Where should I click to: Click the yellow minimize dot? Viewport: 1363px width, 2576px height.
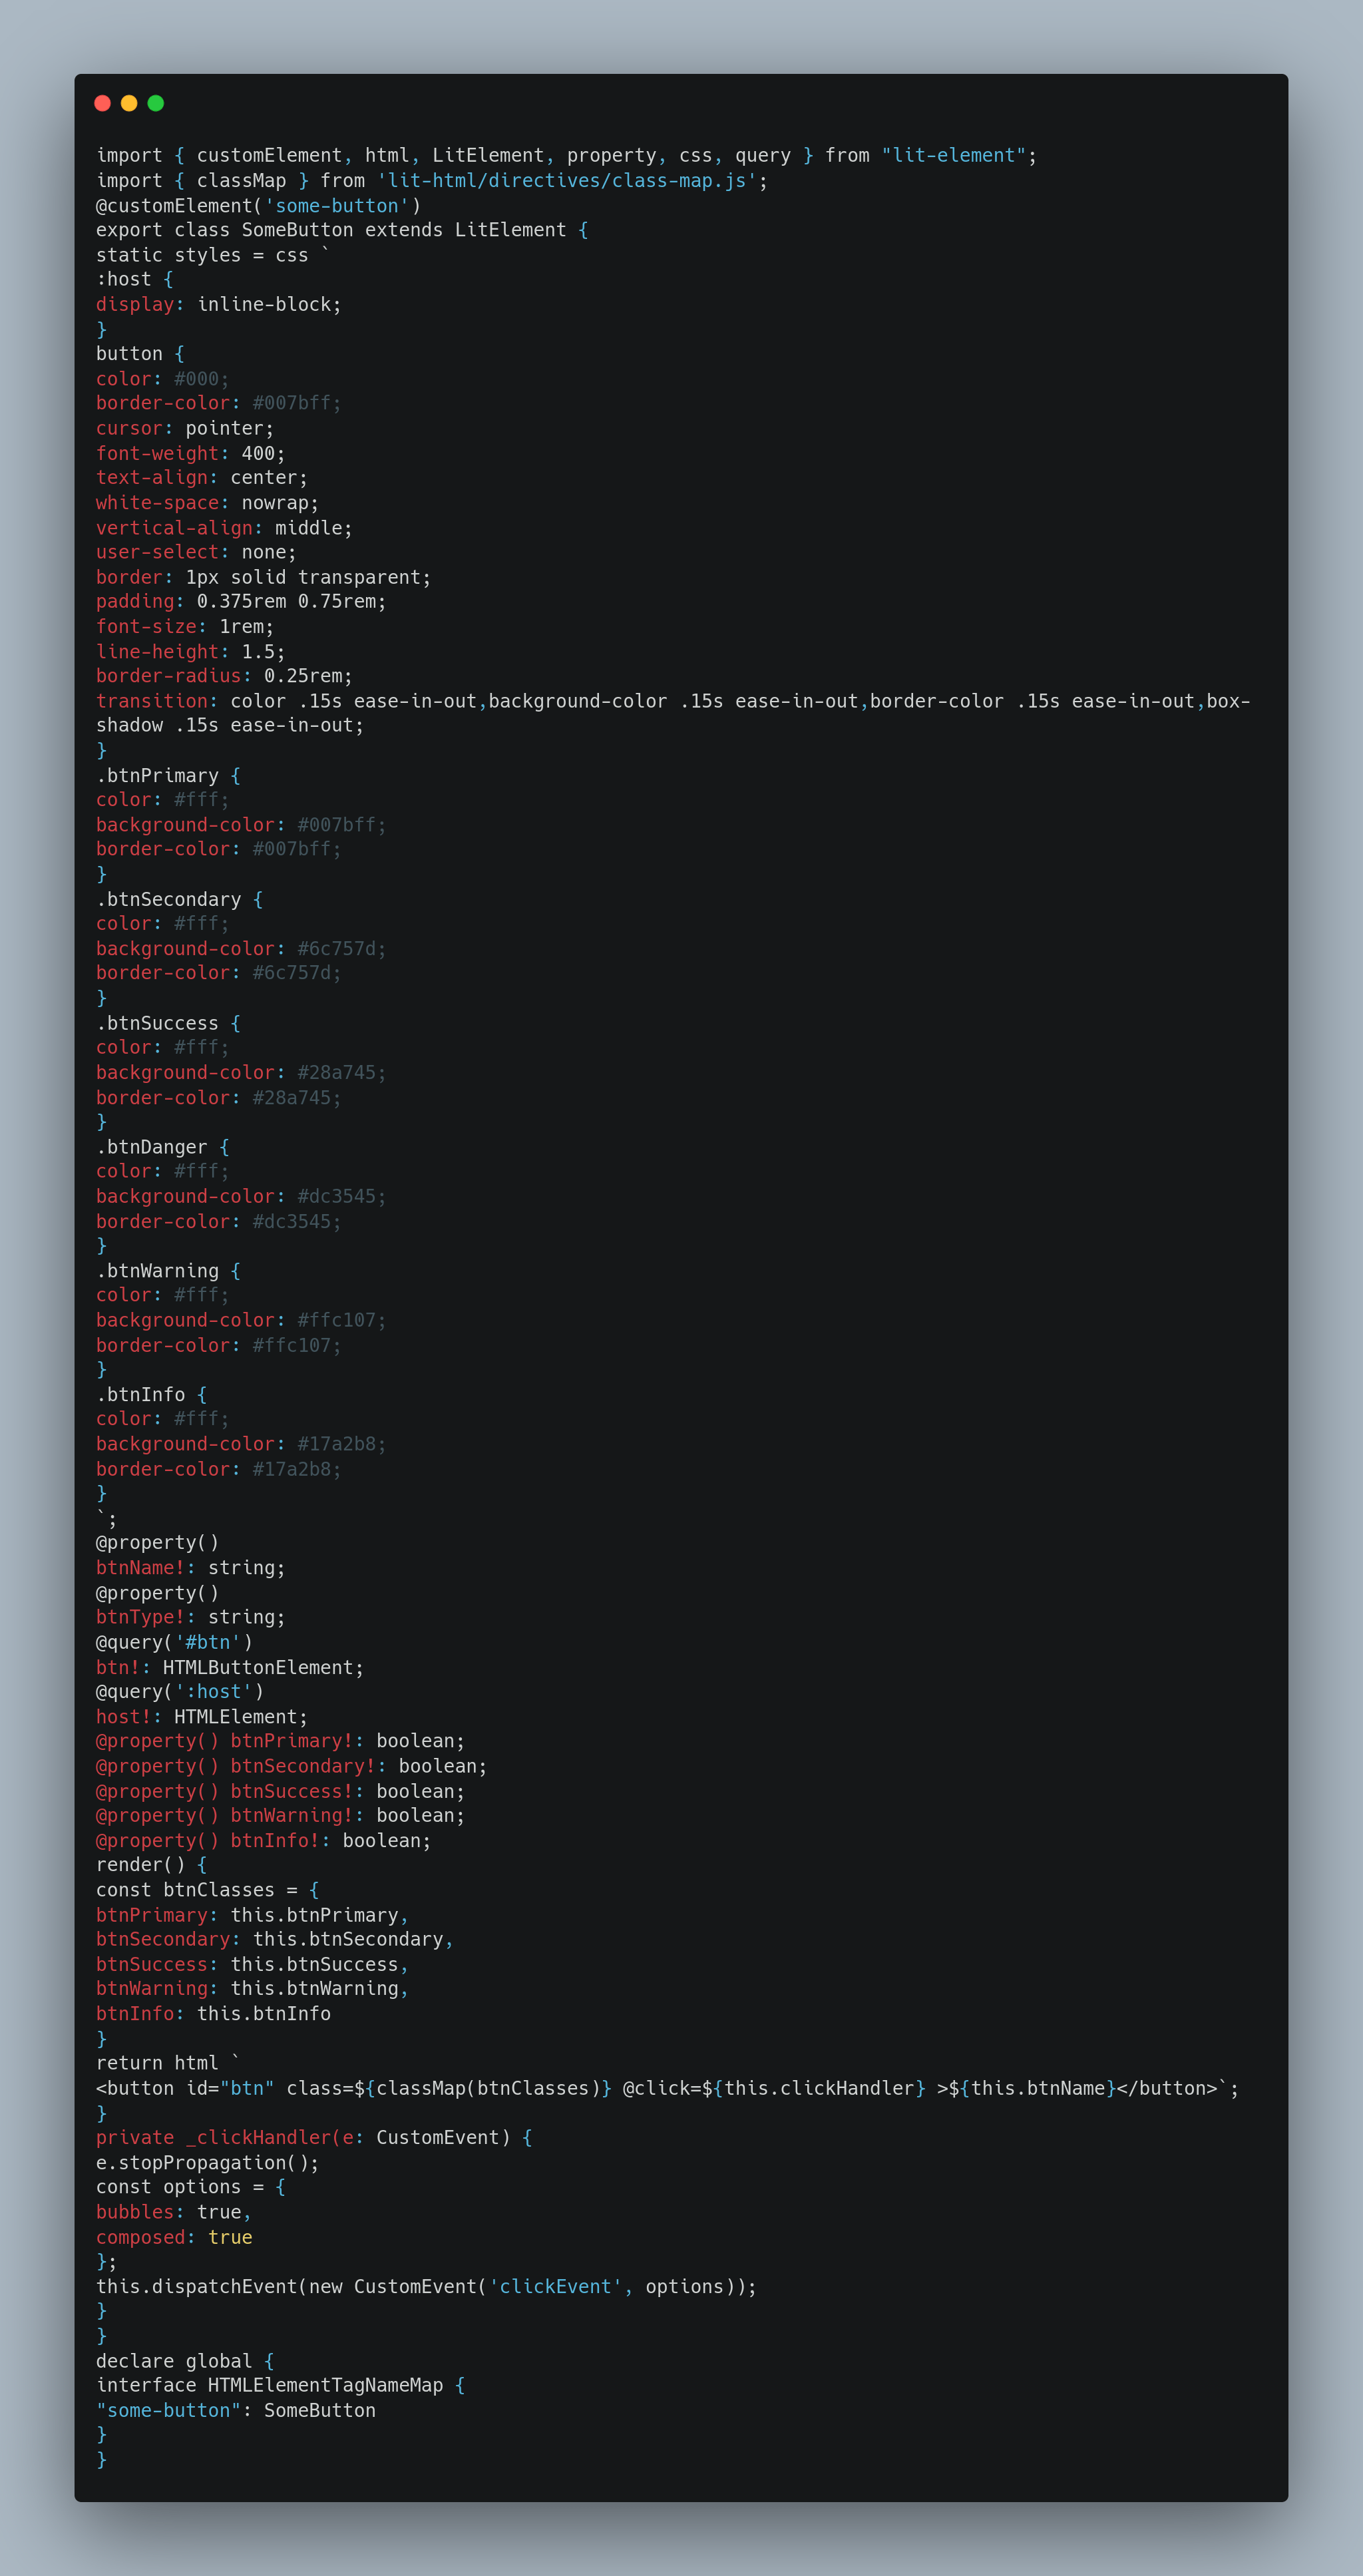[129, 103]
